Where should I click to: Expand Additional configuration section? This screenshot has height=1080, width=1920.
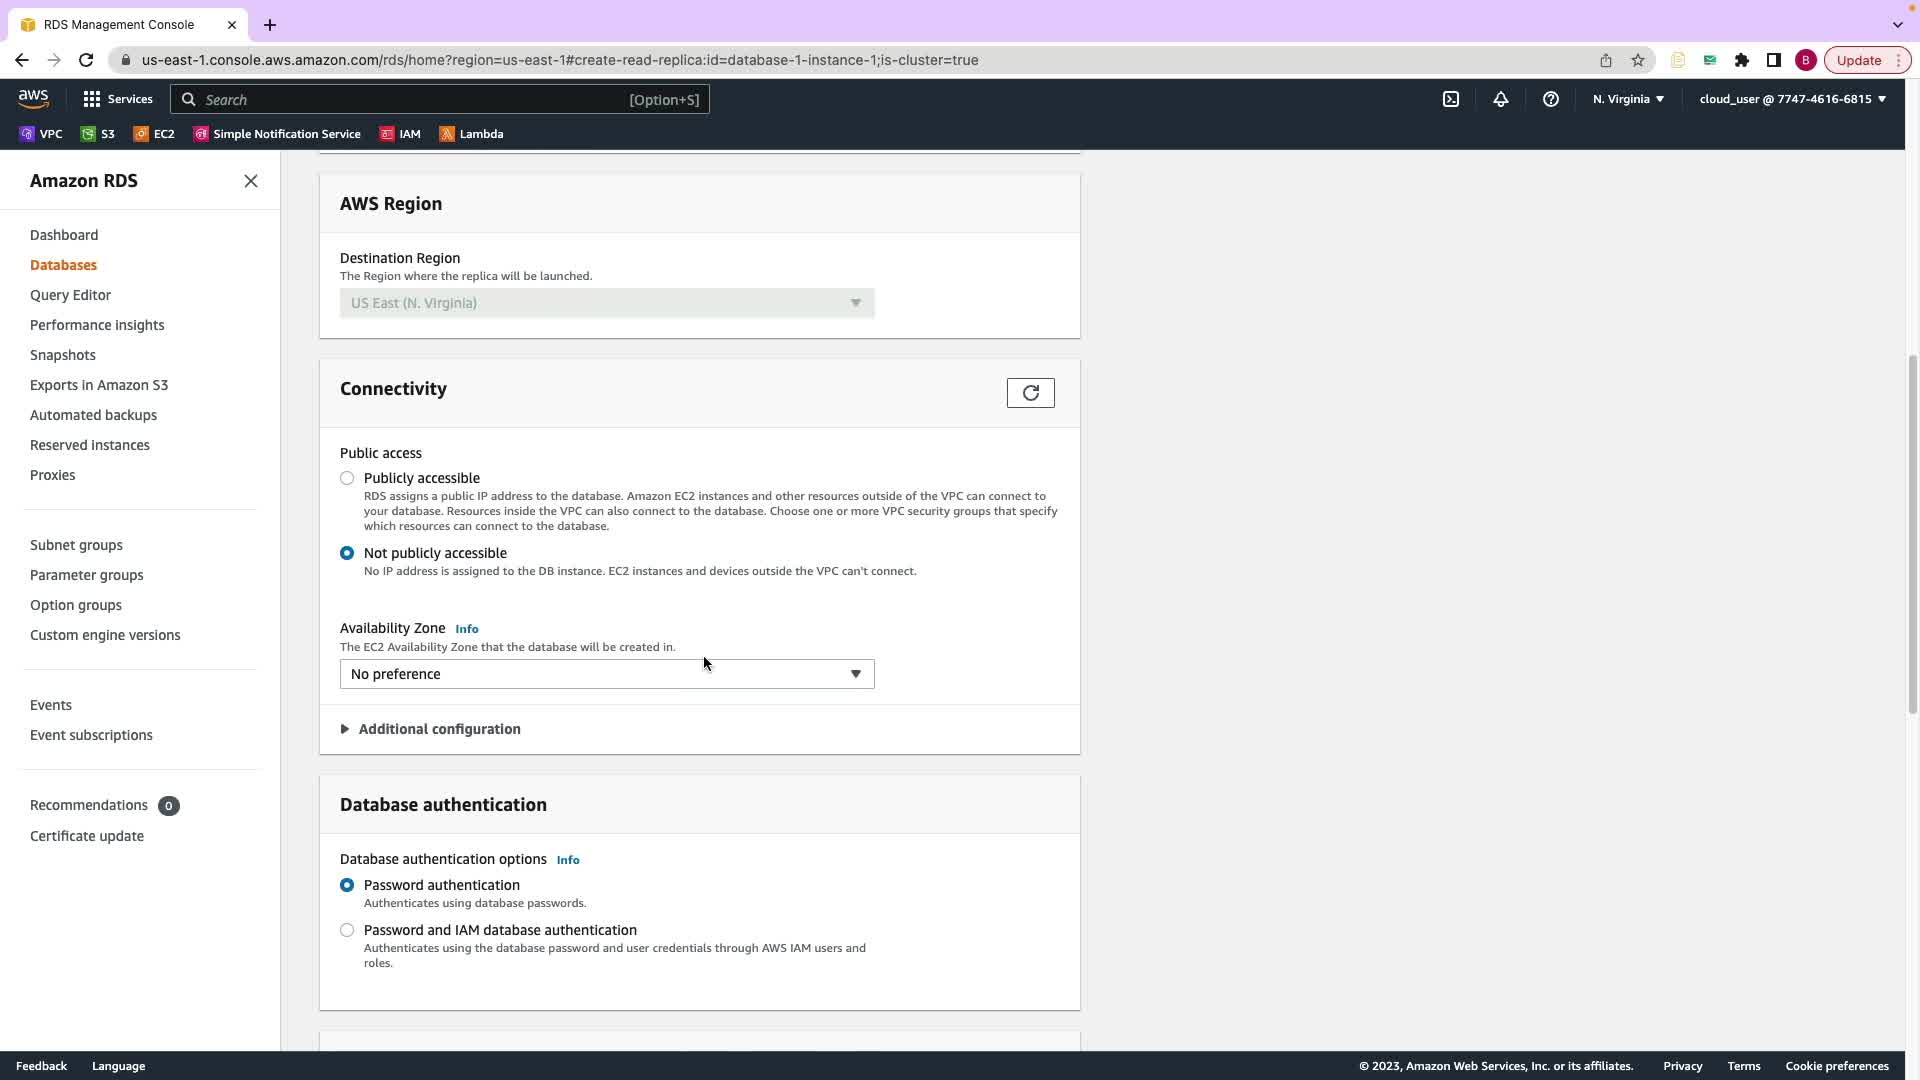click(x=439, y=729)
